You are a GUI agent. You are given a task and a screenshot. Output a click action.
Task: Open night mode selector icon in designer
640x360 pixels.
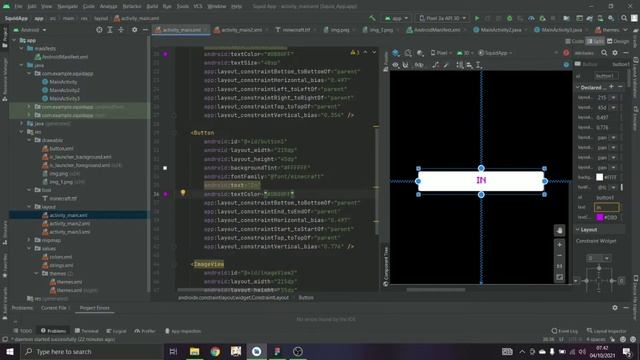tap(420, 53)
